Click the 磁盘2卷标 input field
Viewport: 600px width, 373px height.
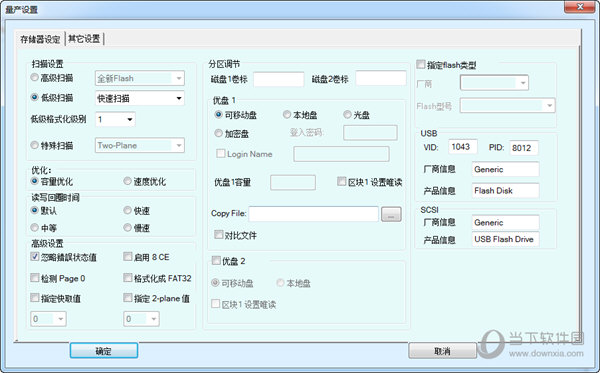pos(381,78)
